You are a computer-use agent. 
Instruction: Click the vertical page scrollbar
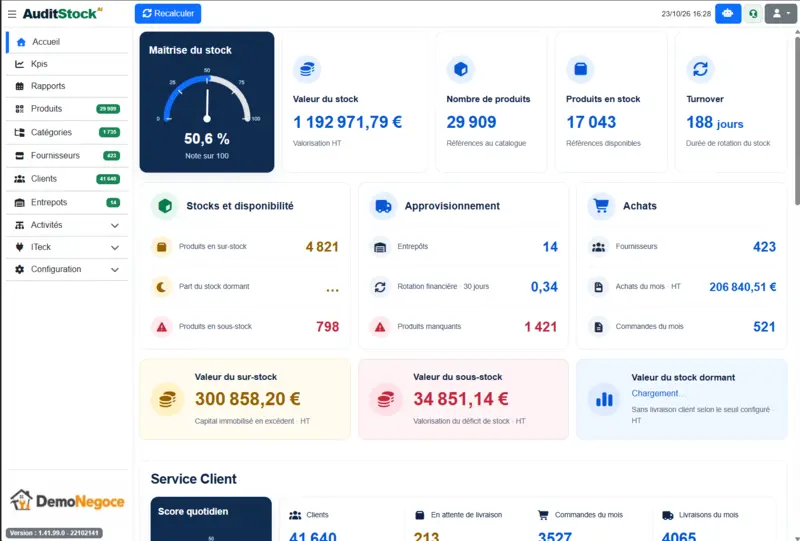click(797, 120)
